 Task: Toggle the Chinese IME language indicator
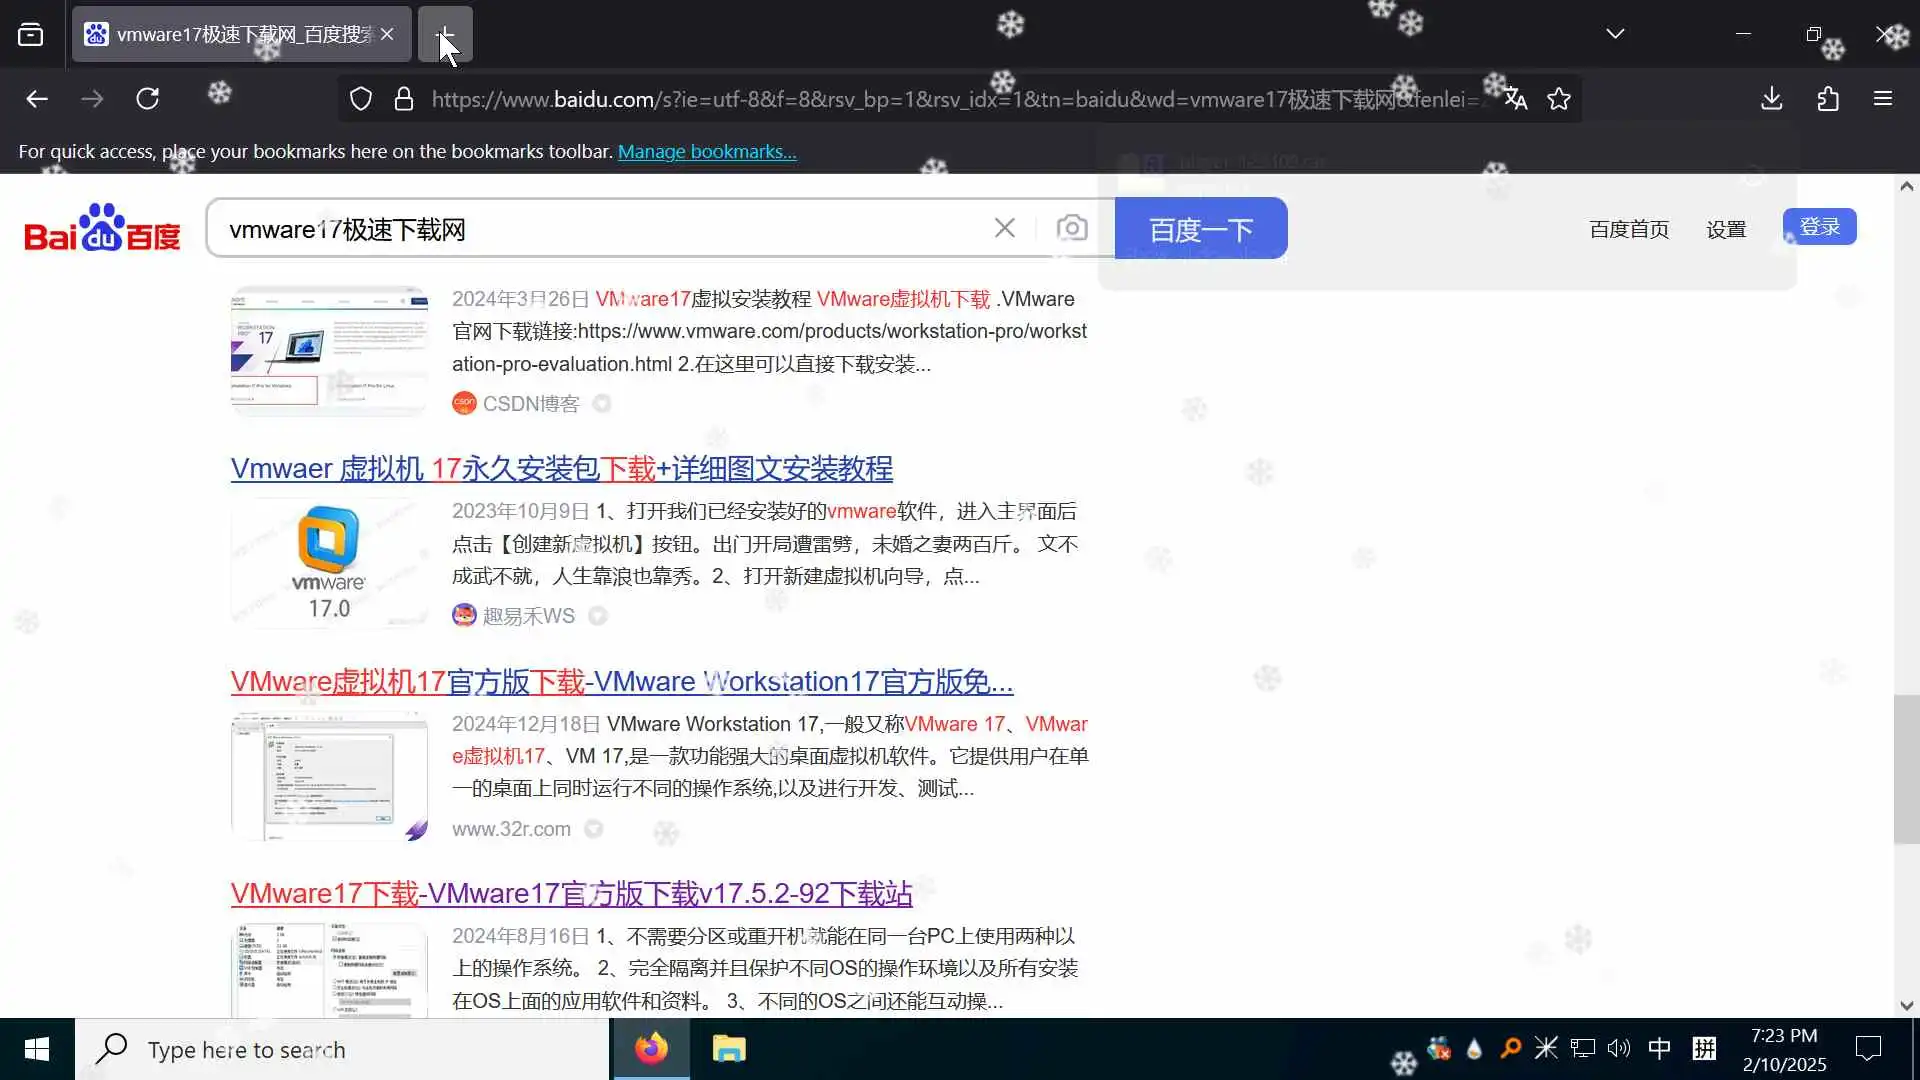point(1659,1048)
